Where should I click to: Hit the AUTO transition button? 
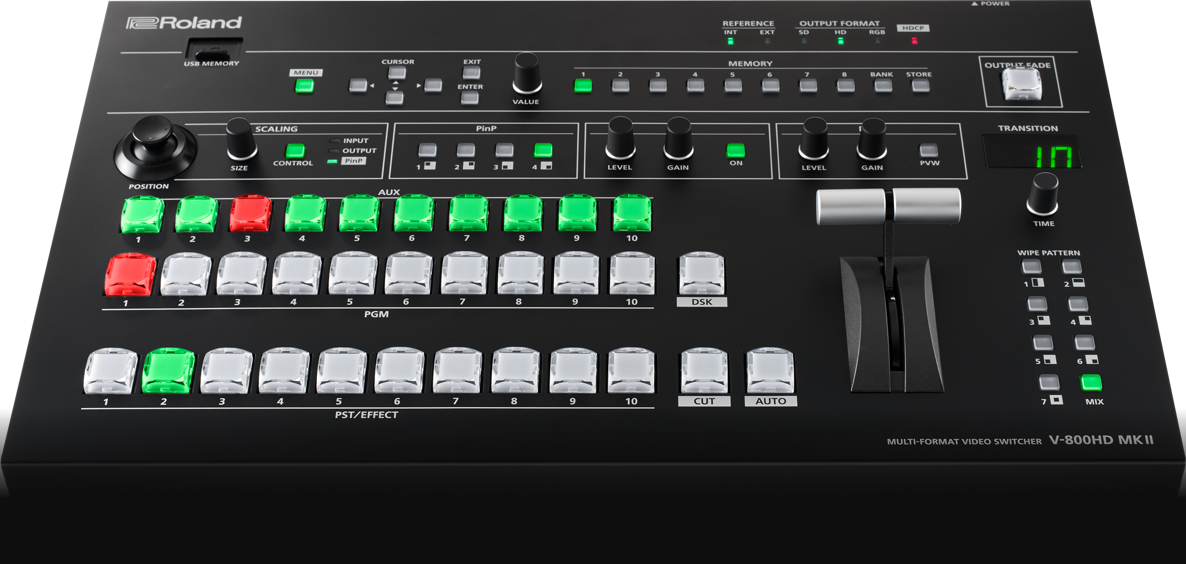(x=771, y=371)
